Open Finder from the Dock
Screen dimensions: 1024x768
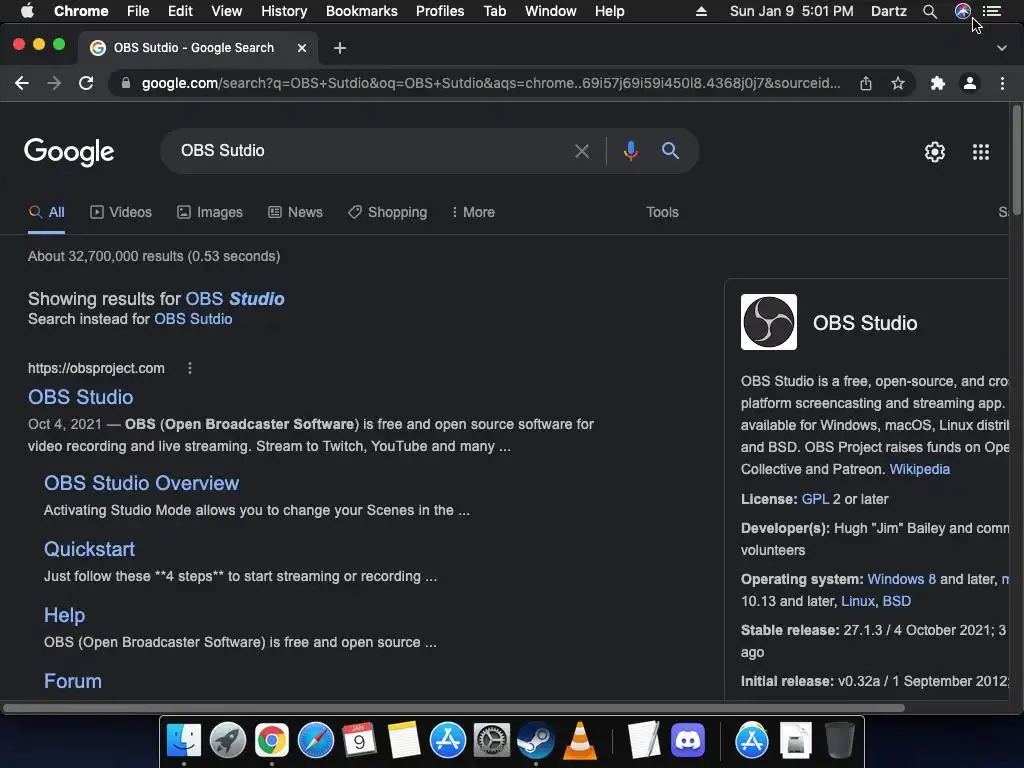tap(184, 740)
